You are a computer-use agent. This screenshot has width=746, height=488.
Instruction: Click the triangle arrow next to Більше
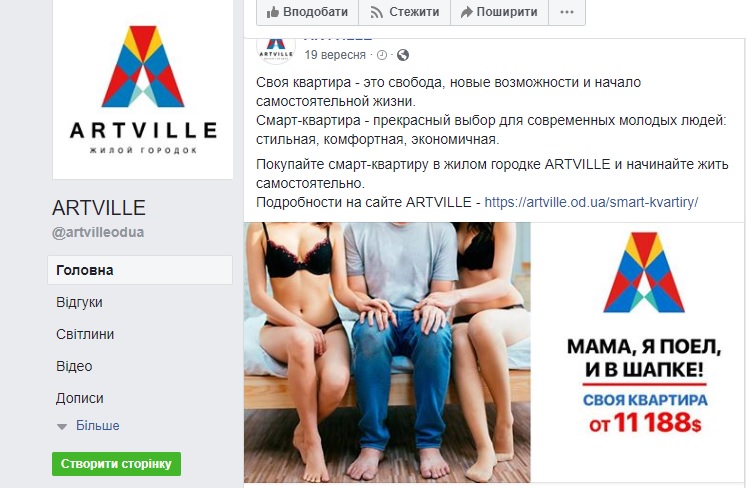point(62,427)
